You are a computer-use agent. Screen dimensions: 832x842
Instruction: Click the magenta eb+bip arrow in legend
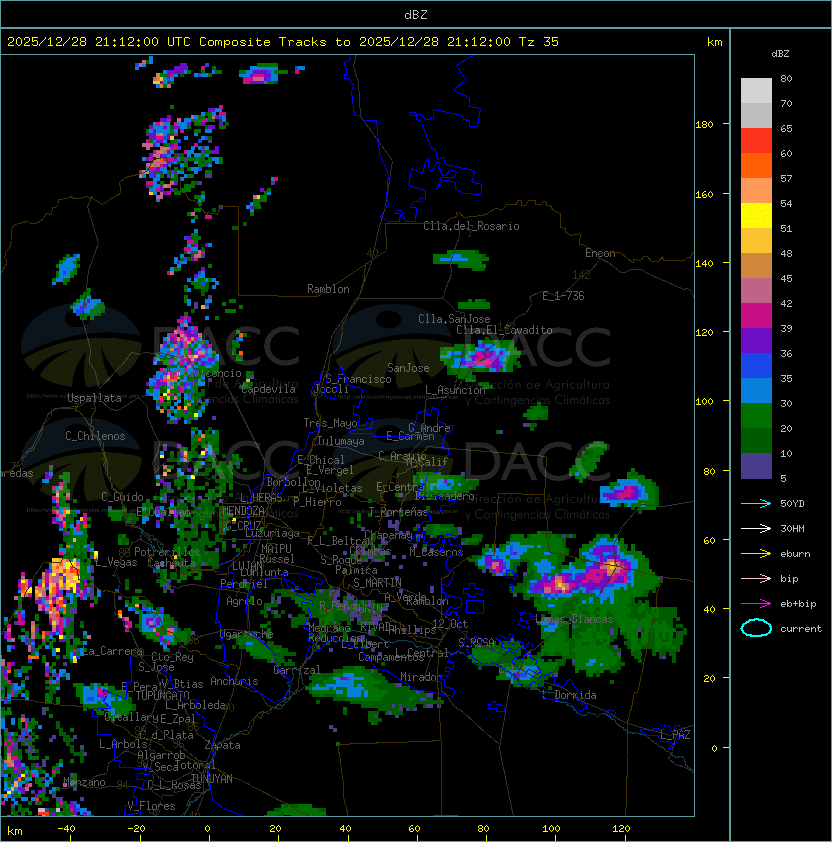pyautogui.click(x=756, y=604)
